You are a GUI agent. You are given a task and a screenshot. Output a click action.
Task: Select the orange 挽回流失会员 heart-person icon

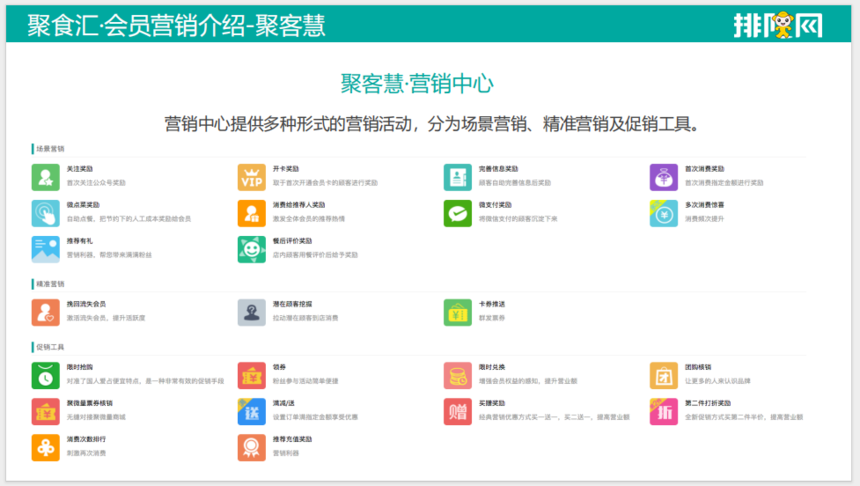coord(46,313)
